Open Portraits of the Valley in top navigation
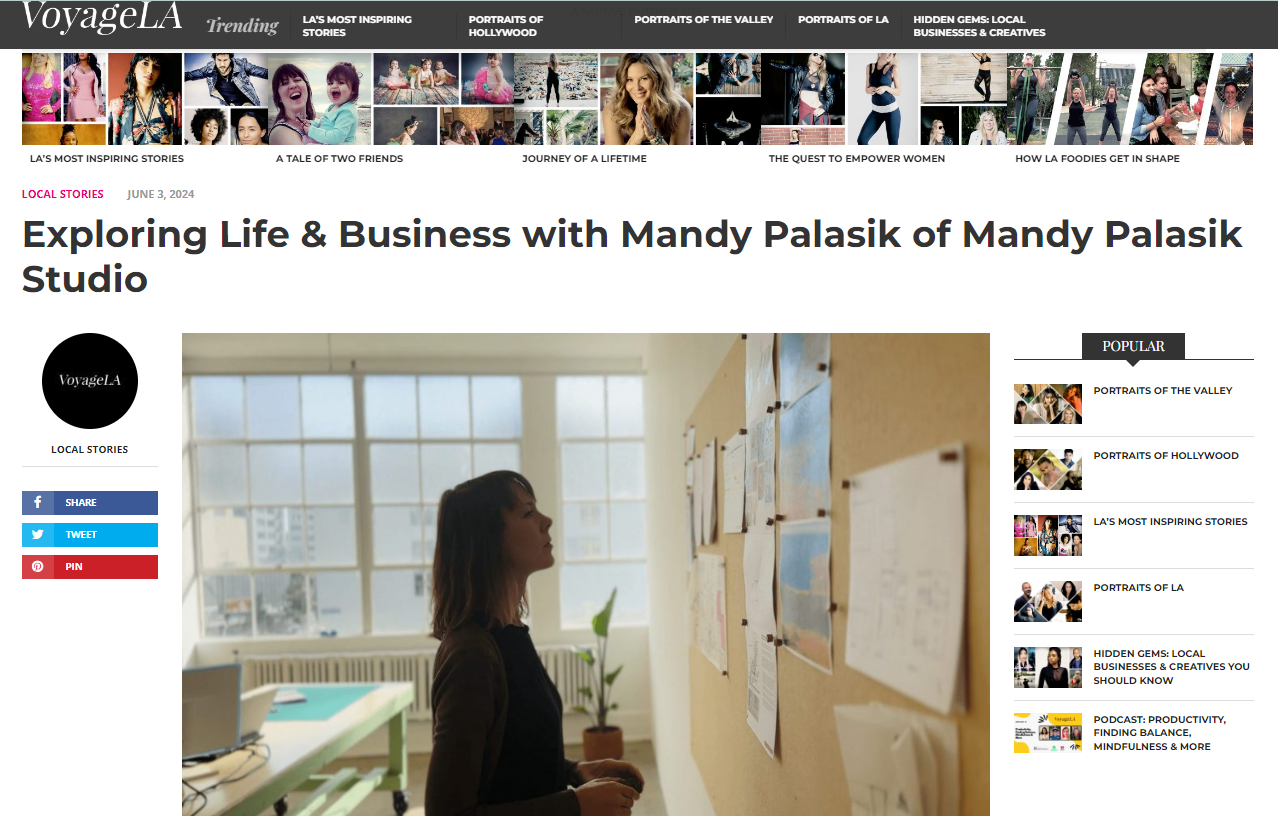1278x825 pixels. [704, 19]
